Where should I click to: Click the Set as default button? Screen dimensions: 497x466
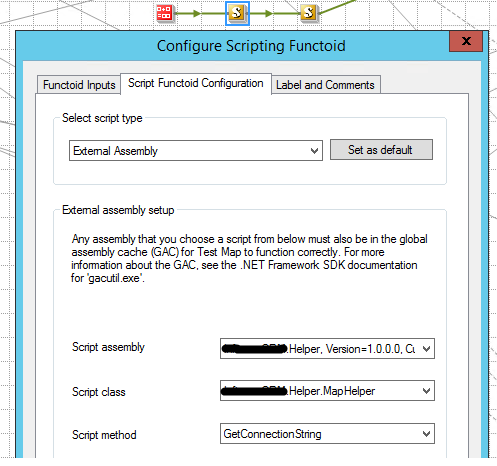(381, 150)
